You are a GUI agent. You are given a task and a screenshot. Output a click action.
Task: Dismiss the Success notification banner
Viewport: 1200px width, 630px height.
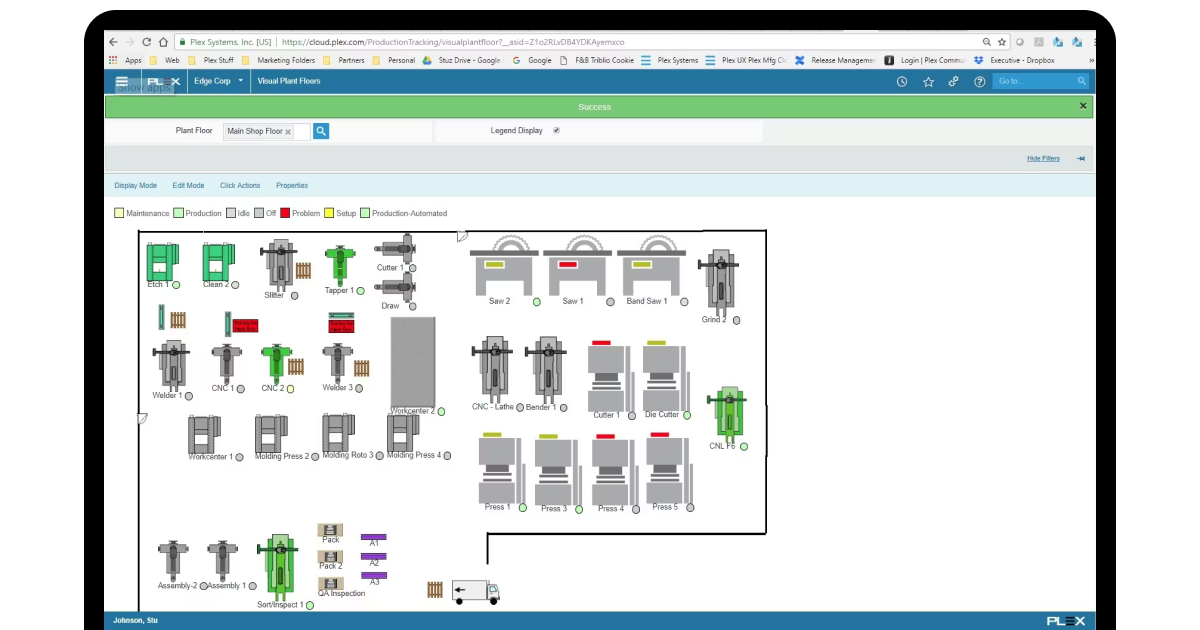[1083, 105]
